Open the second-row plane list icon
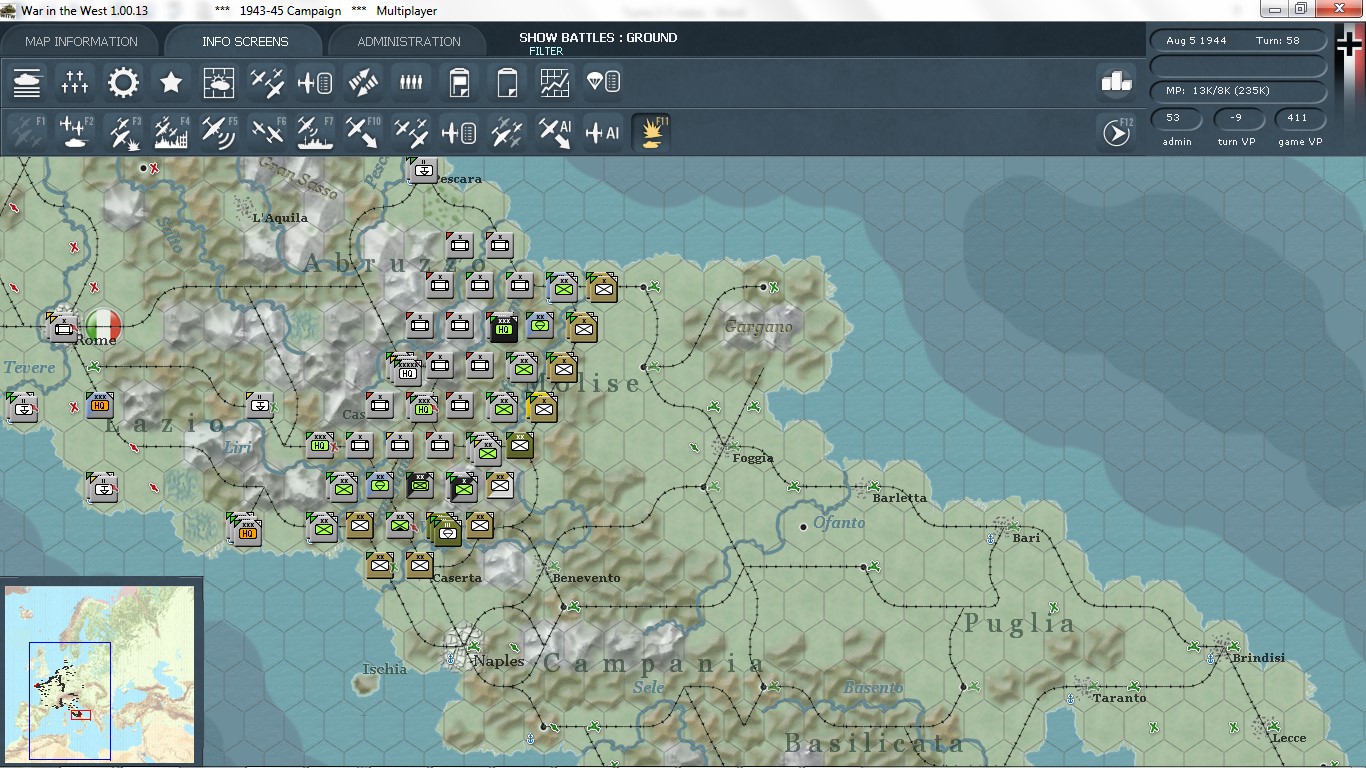This screenshot has height=768, width=1366. pos(459,132)
